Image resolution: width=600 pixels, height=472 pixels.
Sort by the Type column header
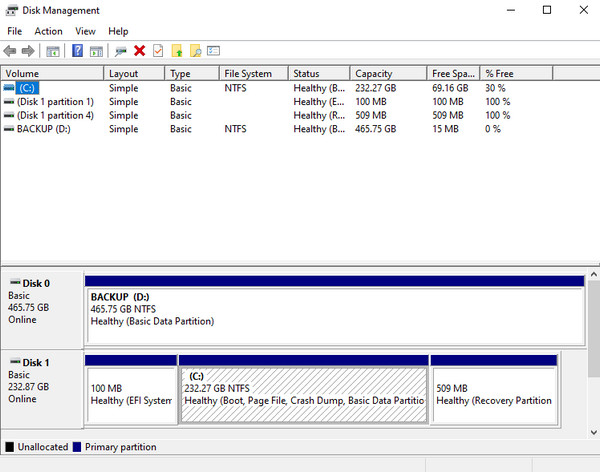192,73
